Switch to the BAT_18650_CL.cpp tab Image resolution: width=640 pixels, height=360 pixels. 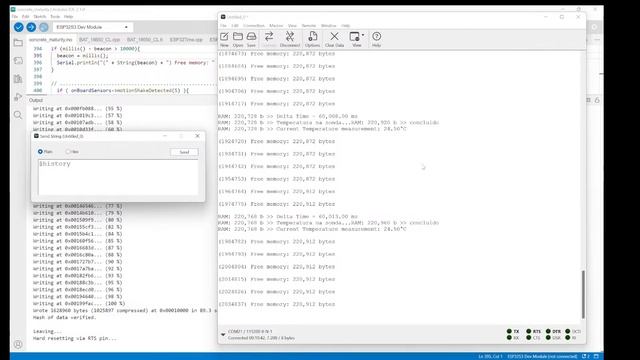pyautogui.click(x=100, y=40)
